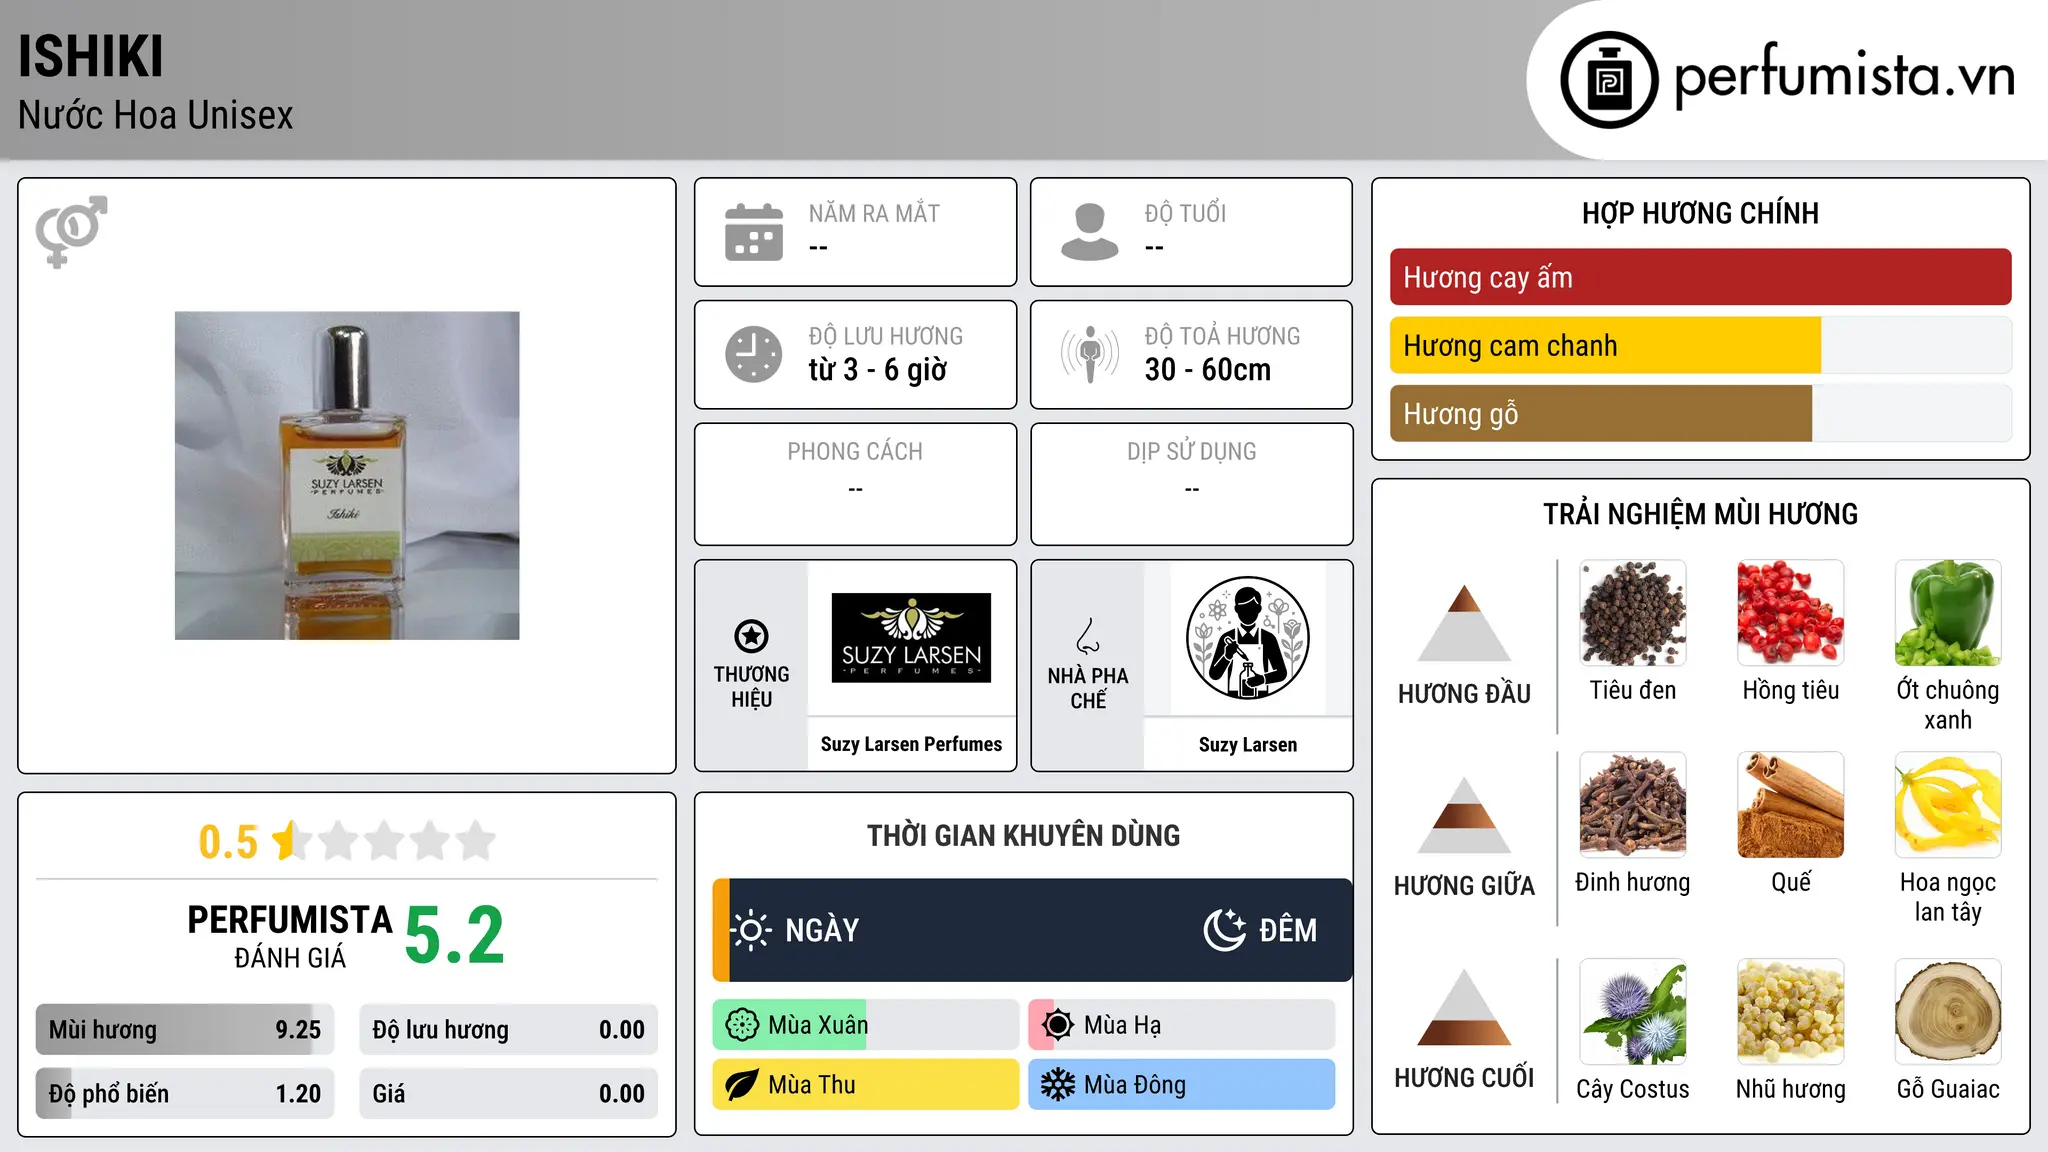Click the leaf icon for Mùa Thu
2048x1152 pixels.
(742, 1085)
